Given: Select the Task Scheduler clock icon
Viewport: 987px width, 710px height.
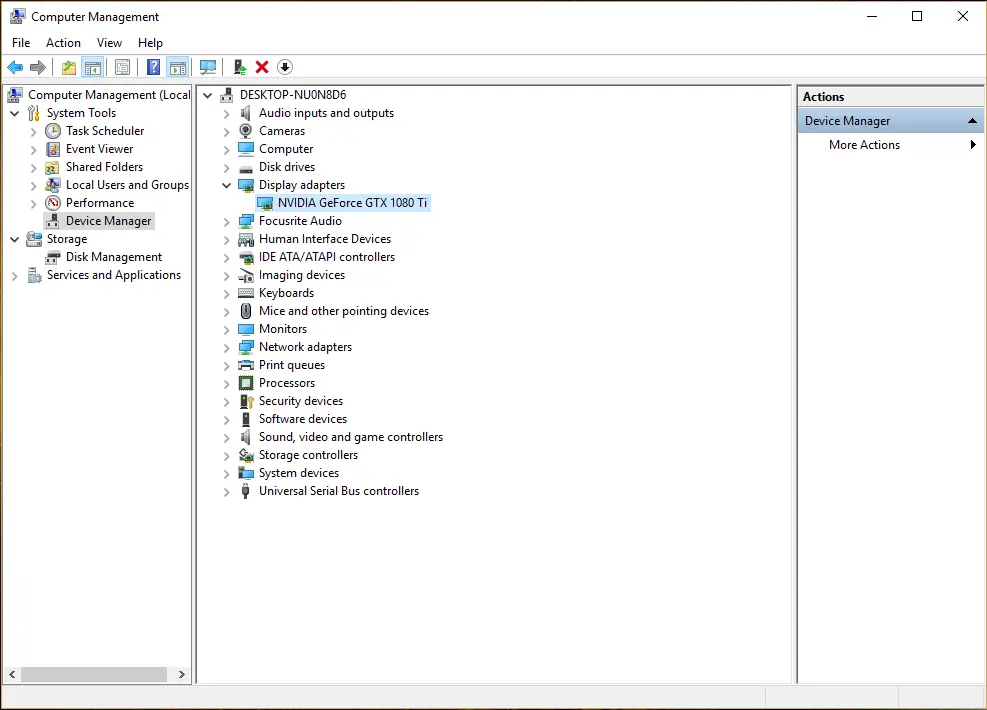Looking at the screenshot, I should click(x=53, y=131).
